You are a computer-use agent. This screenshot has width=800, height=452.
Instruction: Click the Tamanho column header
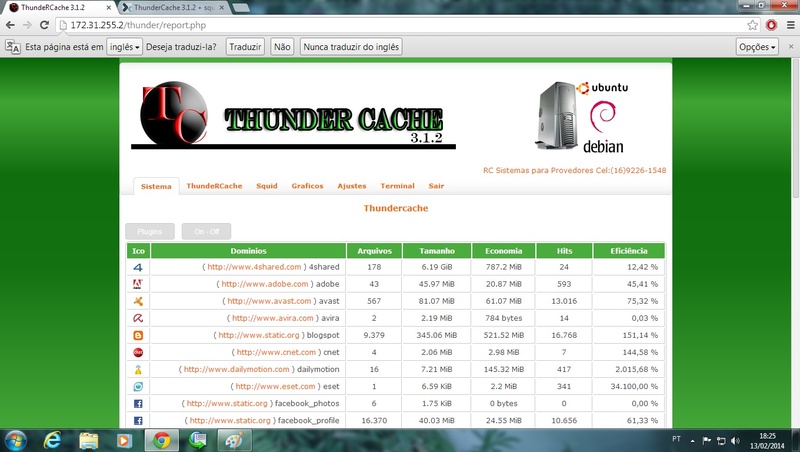(437, 251)
